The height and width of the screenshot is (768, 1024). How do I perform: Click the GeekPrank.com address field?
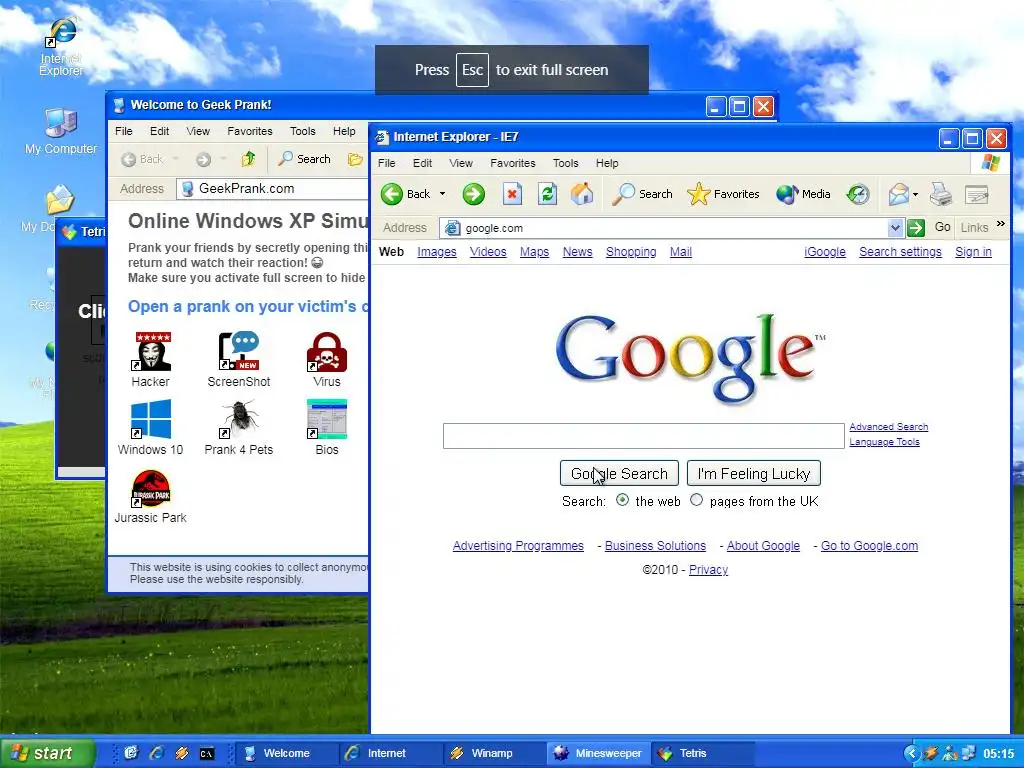(x=272, y=189)
